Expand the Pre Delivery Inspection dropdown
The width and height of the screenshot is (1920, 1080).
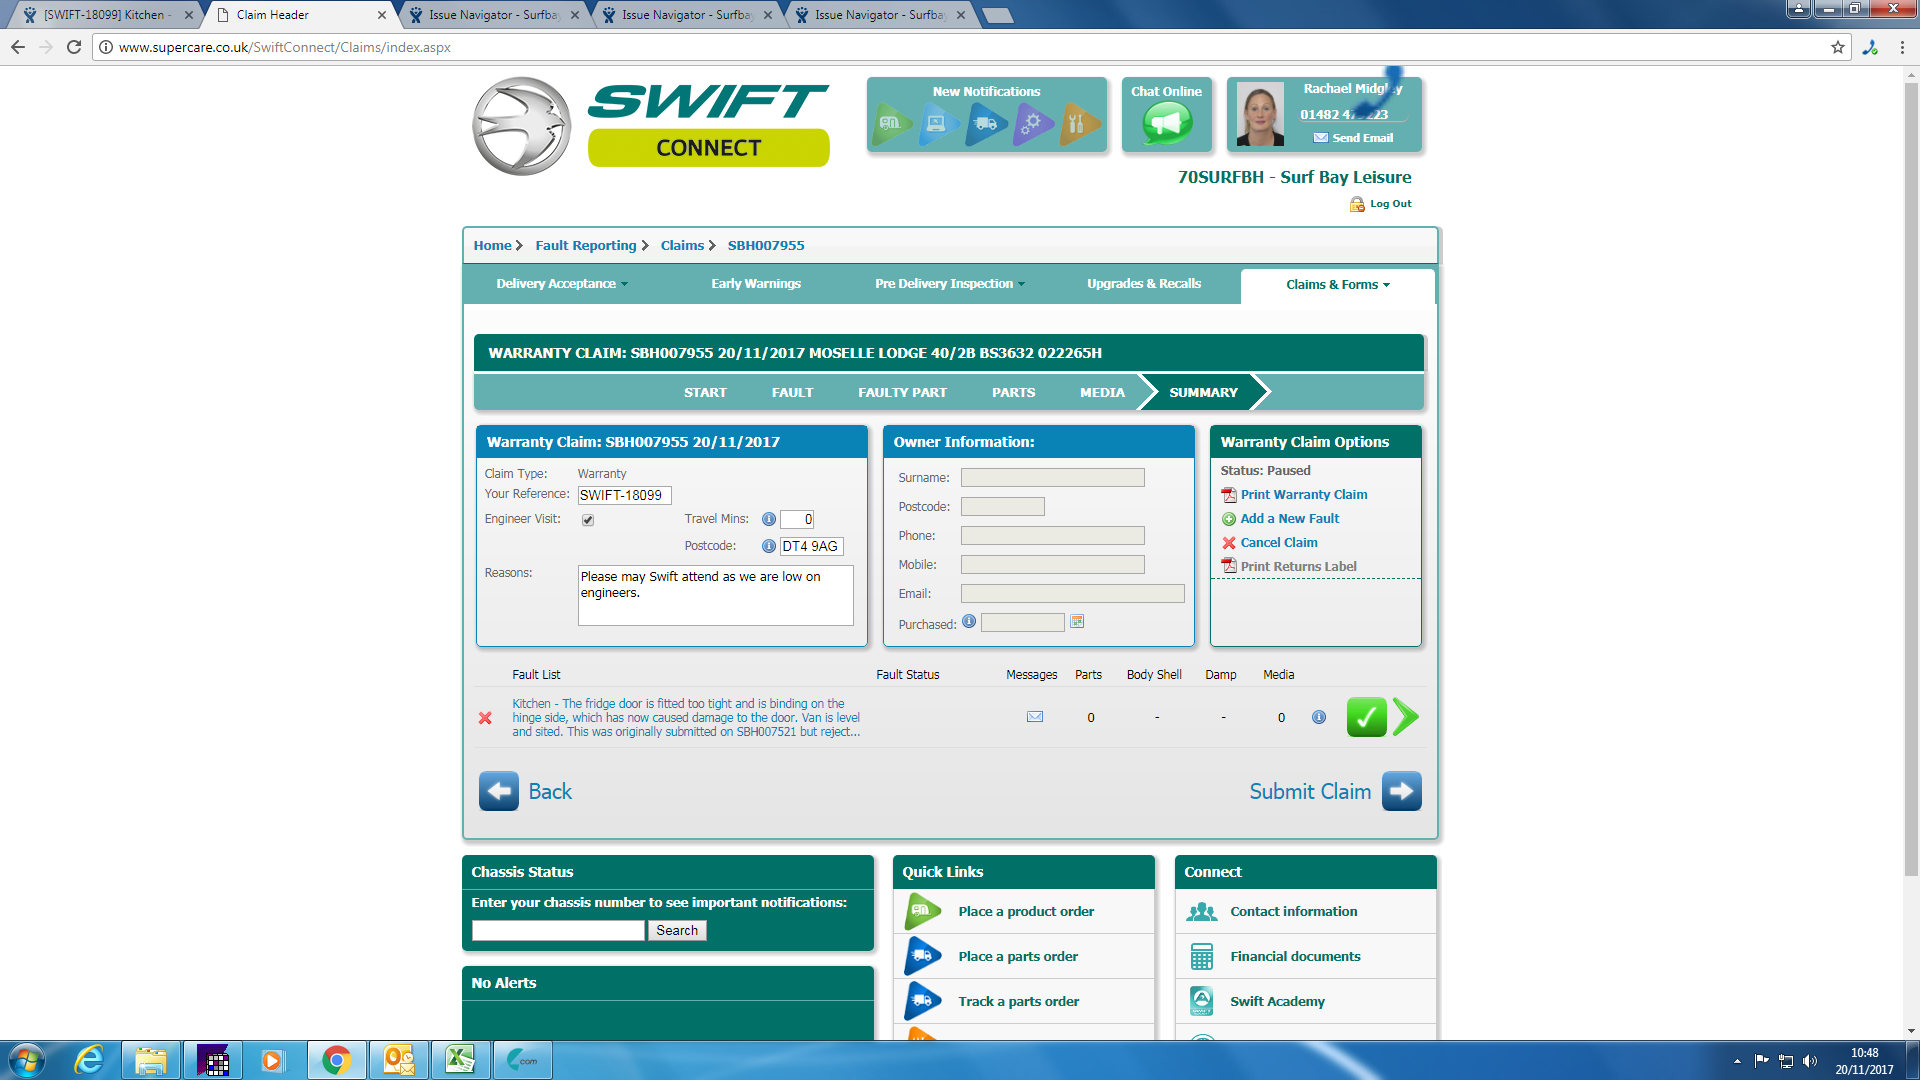949,284
